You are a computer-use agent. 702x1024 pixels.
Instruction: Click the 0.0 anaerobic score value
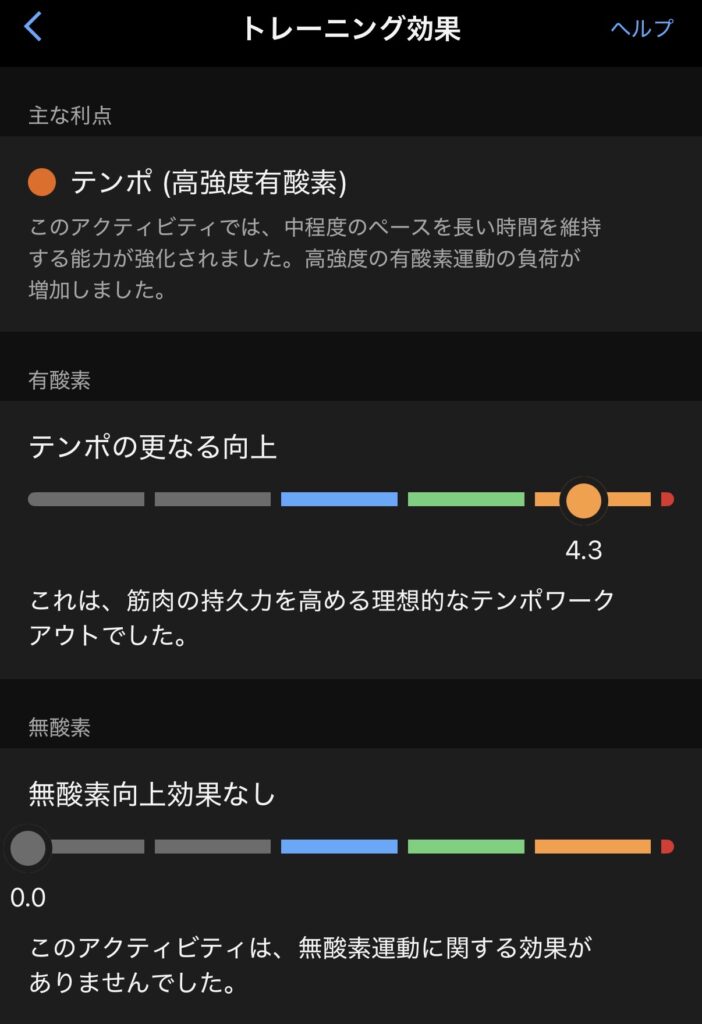[28, 898]
